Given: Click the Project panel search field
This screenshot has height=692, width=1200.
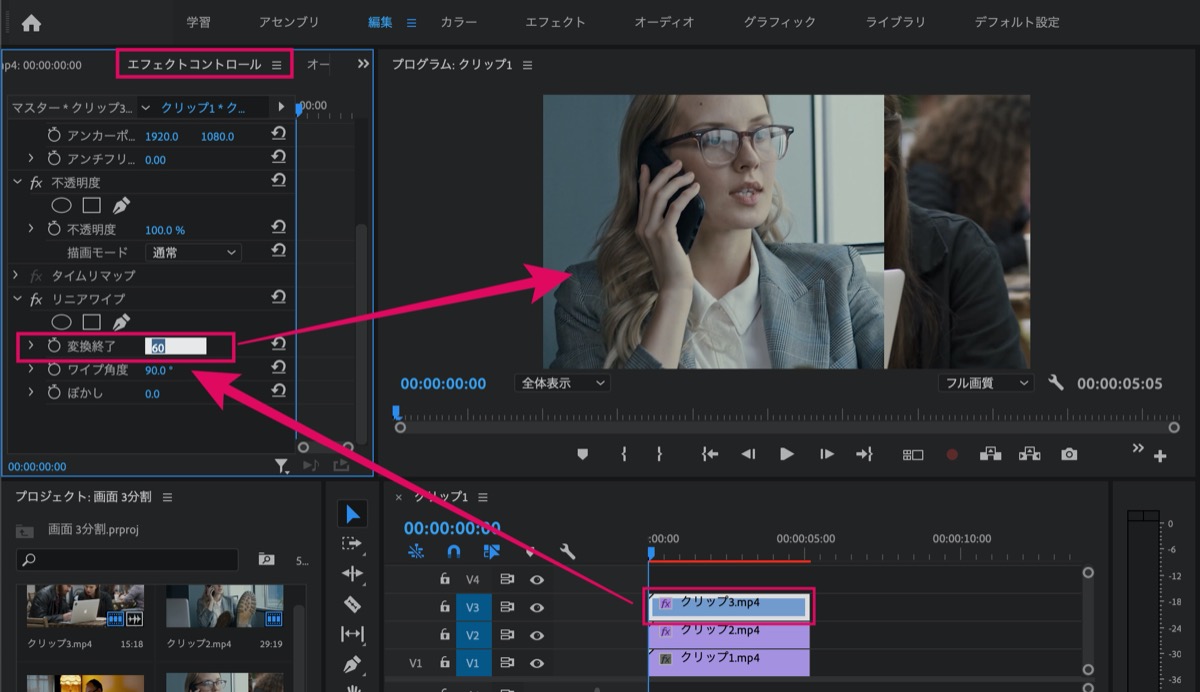Looking at the screenshot, I should click(x=127, y=560).
